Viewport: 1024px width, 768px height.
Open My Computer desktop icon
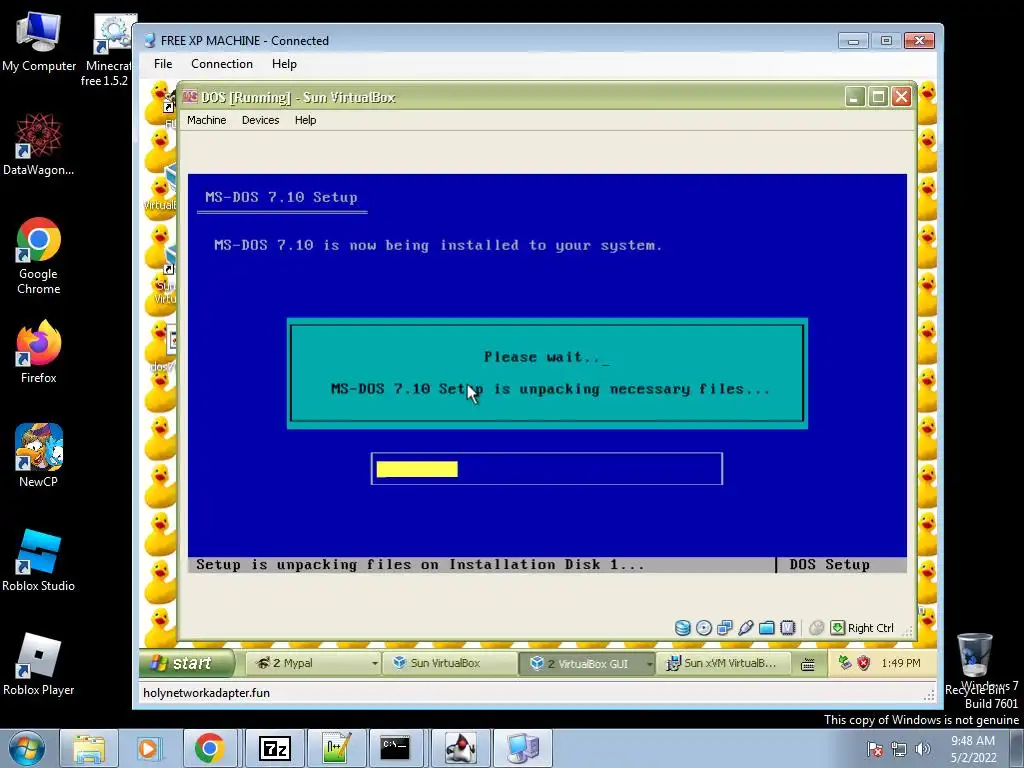click(39, 42)
